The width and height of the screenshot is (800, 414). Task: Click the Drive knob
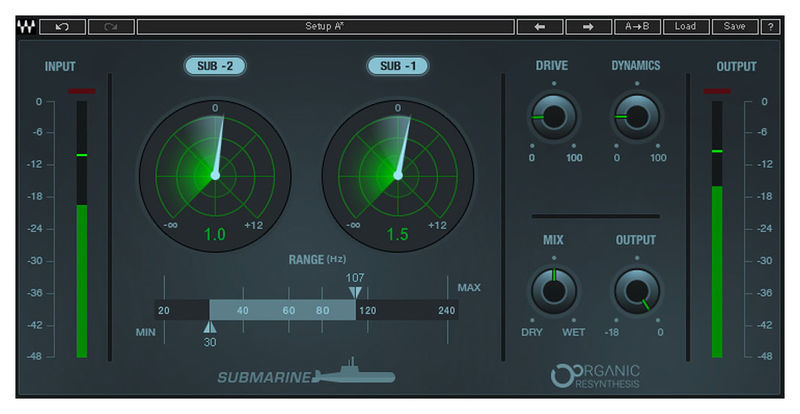click(x=554, y=117)
